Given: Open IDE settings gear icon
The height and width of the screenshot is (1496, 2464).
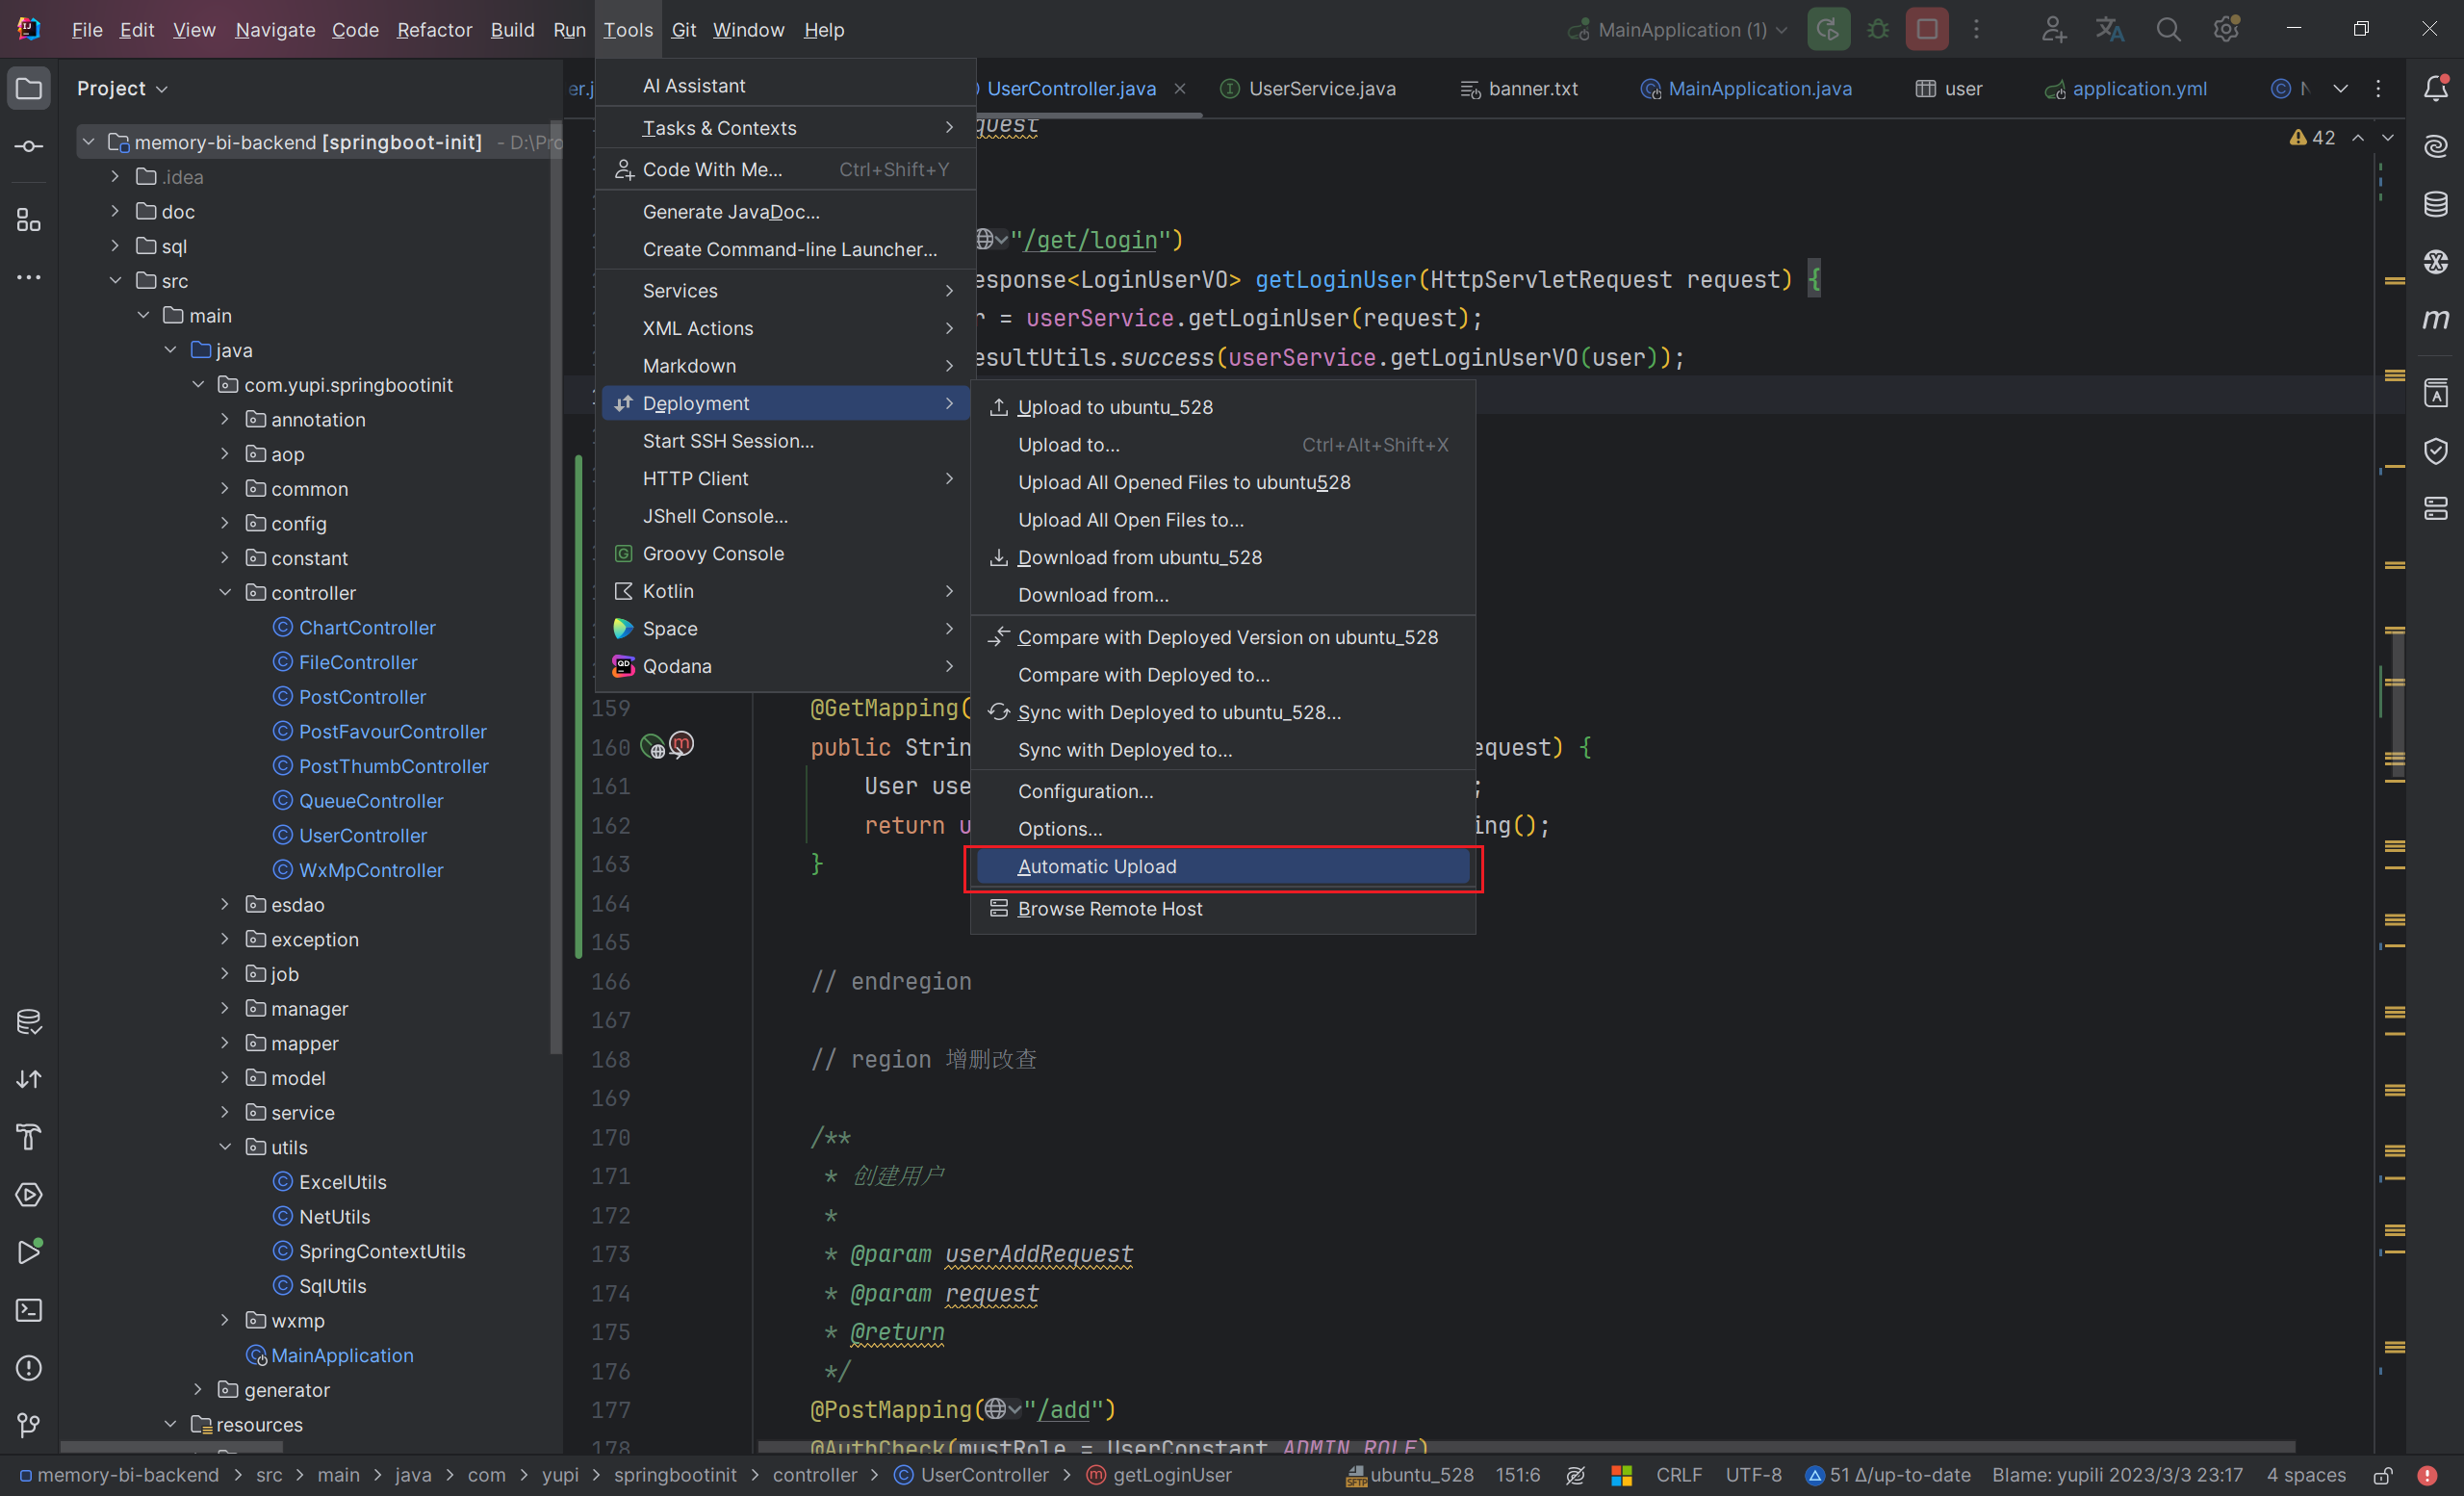Looking at the screenshot, I should pos(2226,29).
